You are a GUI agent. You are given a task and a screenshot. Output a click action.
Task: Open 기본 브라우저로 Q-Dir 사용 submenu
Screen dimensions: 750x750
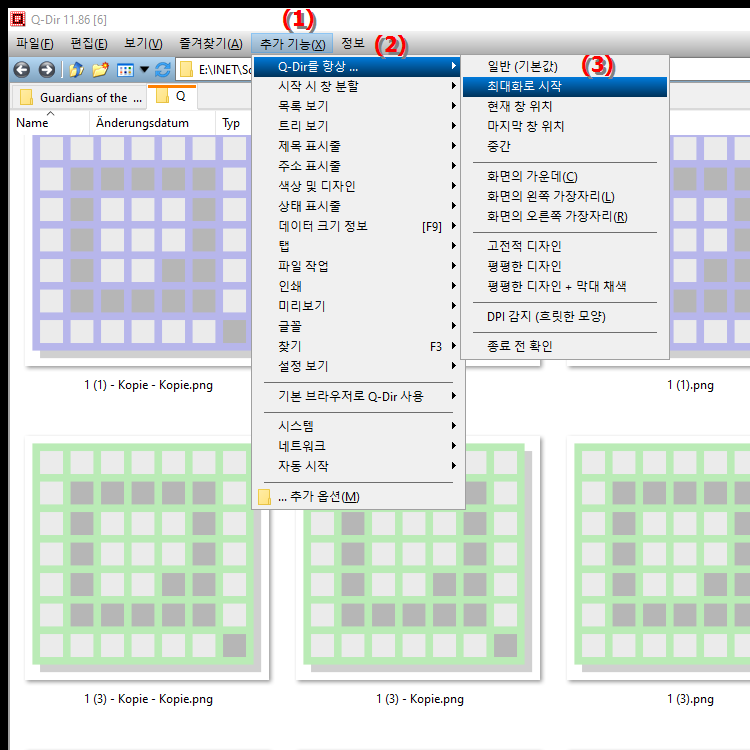357,397
